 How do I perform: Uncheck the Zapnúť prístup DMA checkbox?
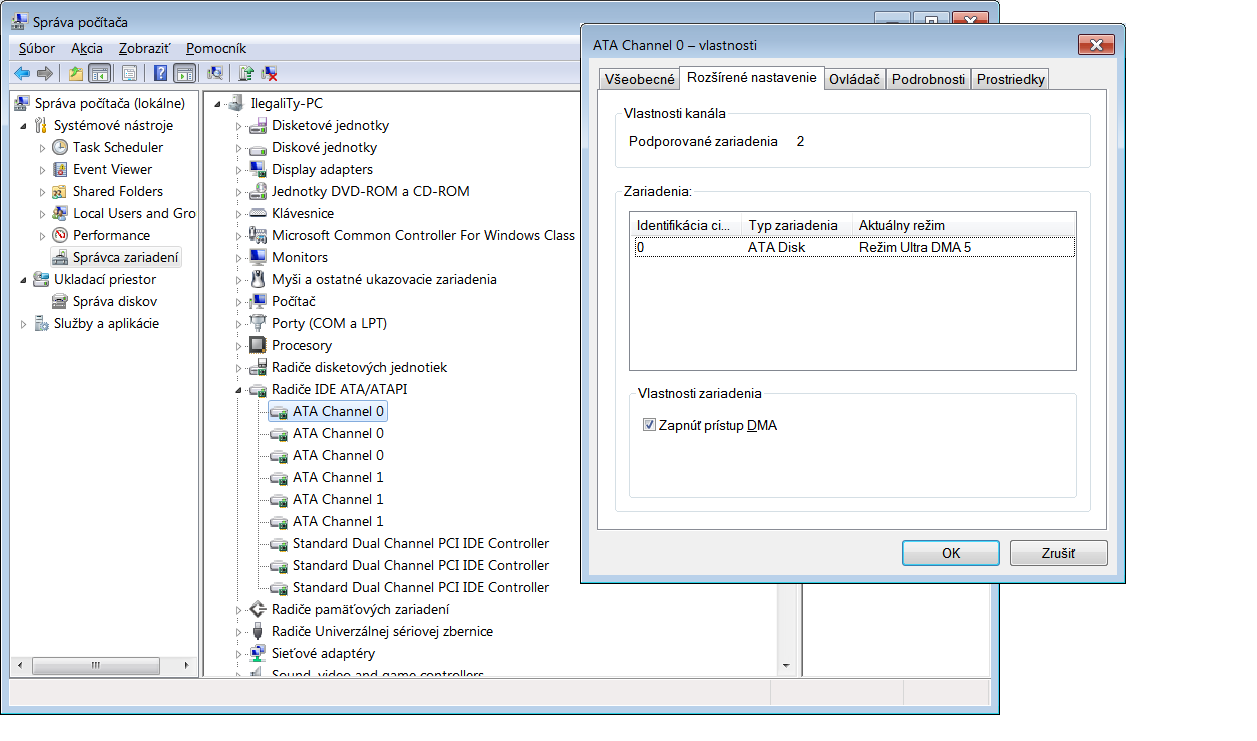(x=650, y=425)
